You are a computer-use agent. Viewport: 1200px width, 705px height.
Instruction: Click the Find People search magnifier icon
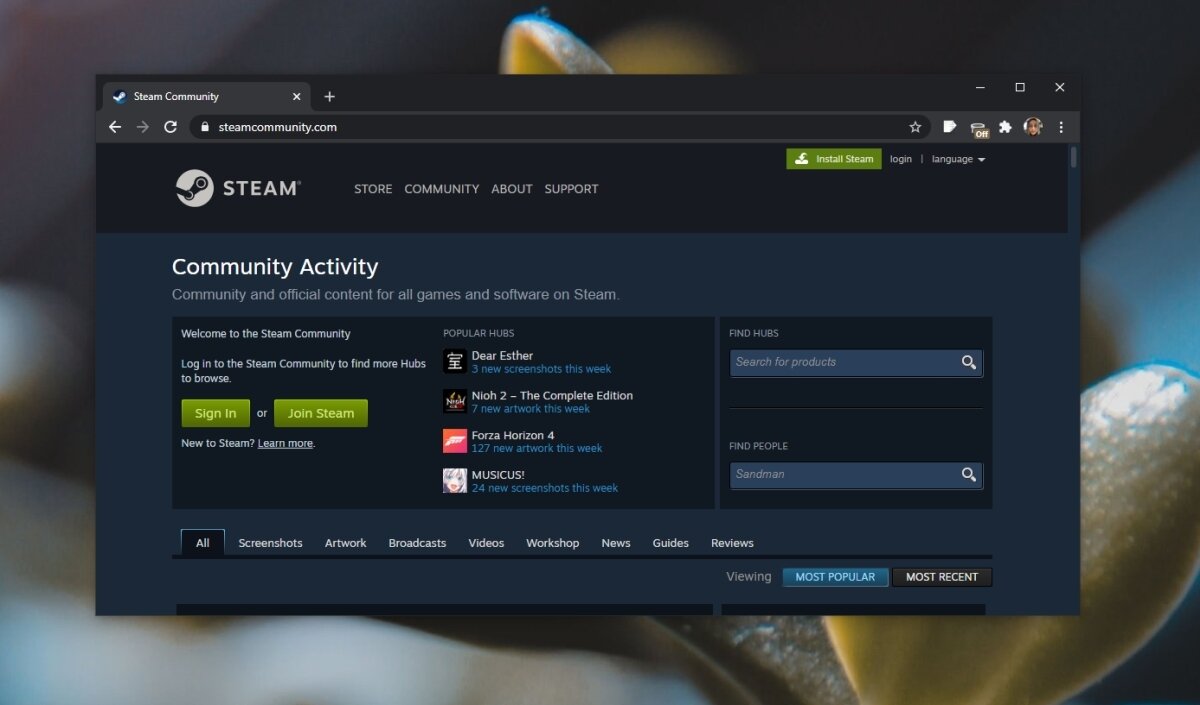[967, 474]
